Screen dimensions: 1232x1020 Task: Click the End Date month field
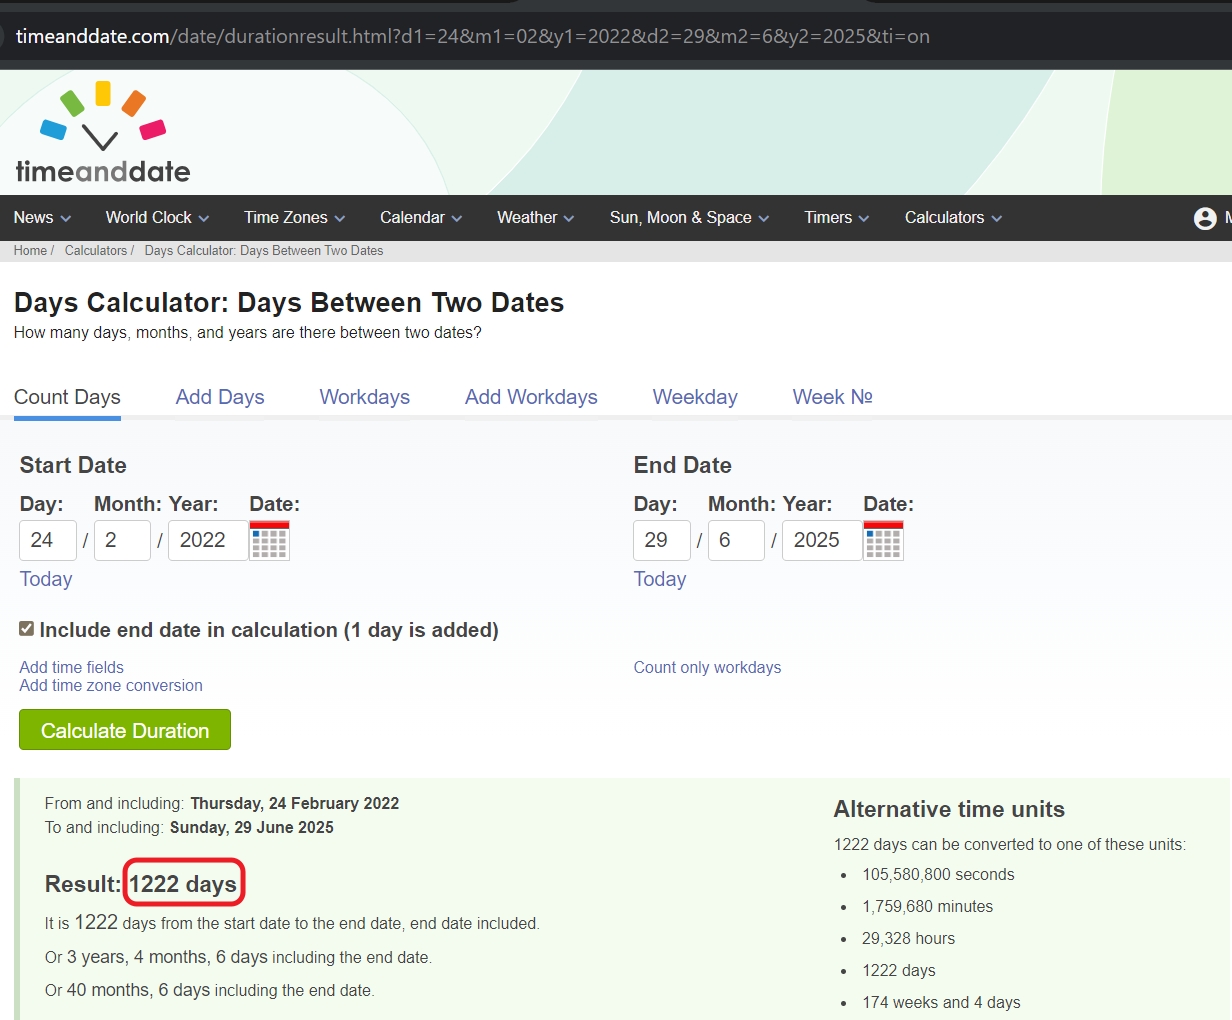pos(736,540)
